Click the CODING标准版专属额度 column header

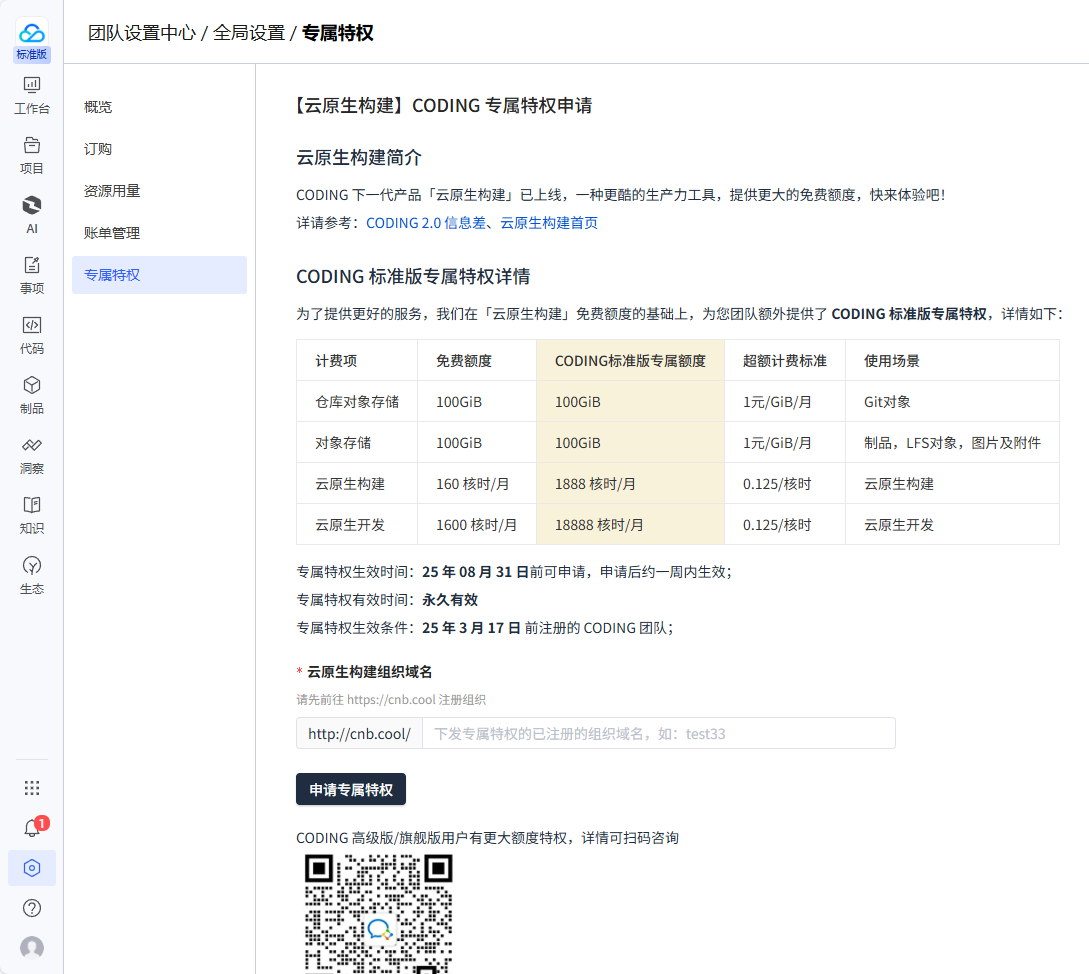tap(630, 361)
